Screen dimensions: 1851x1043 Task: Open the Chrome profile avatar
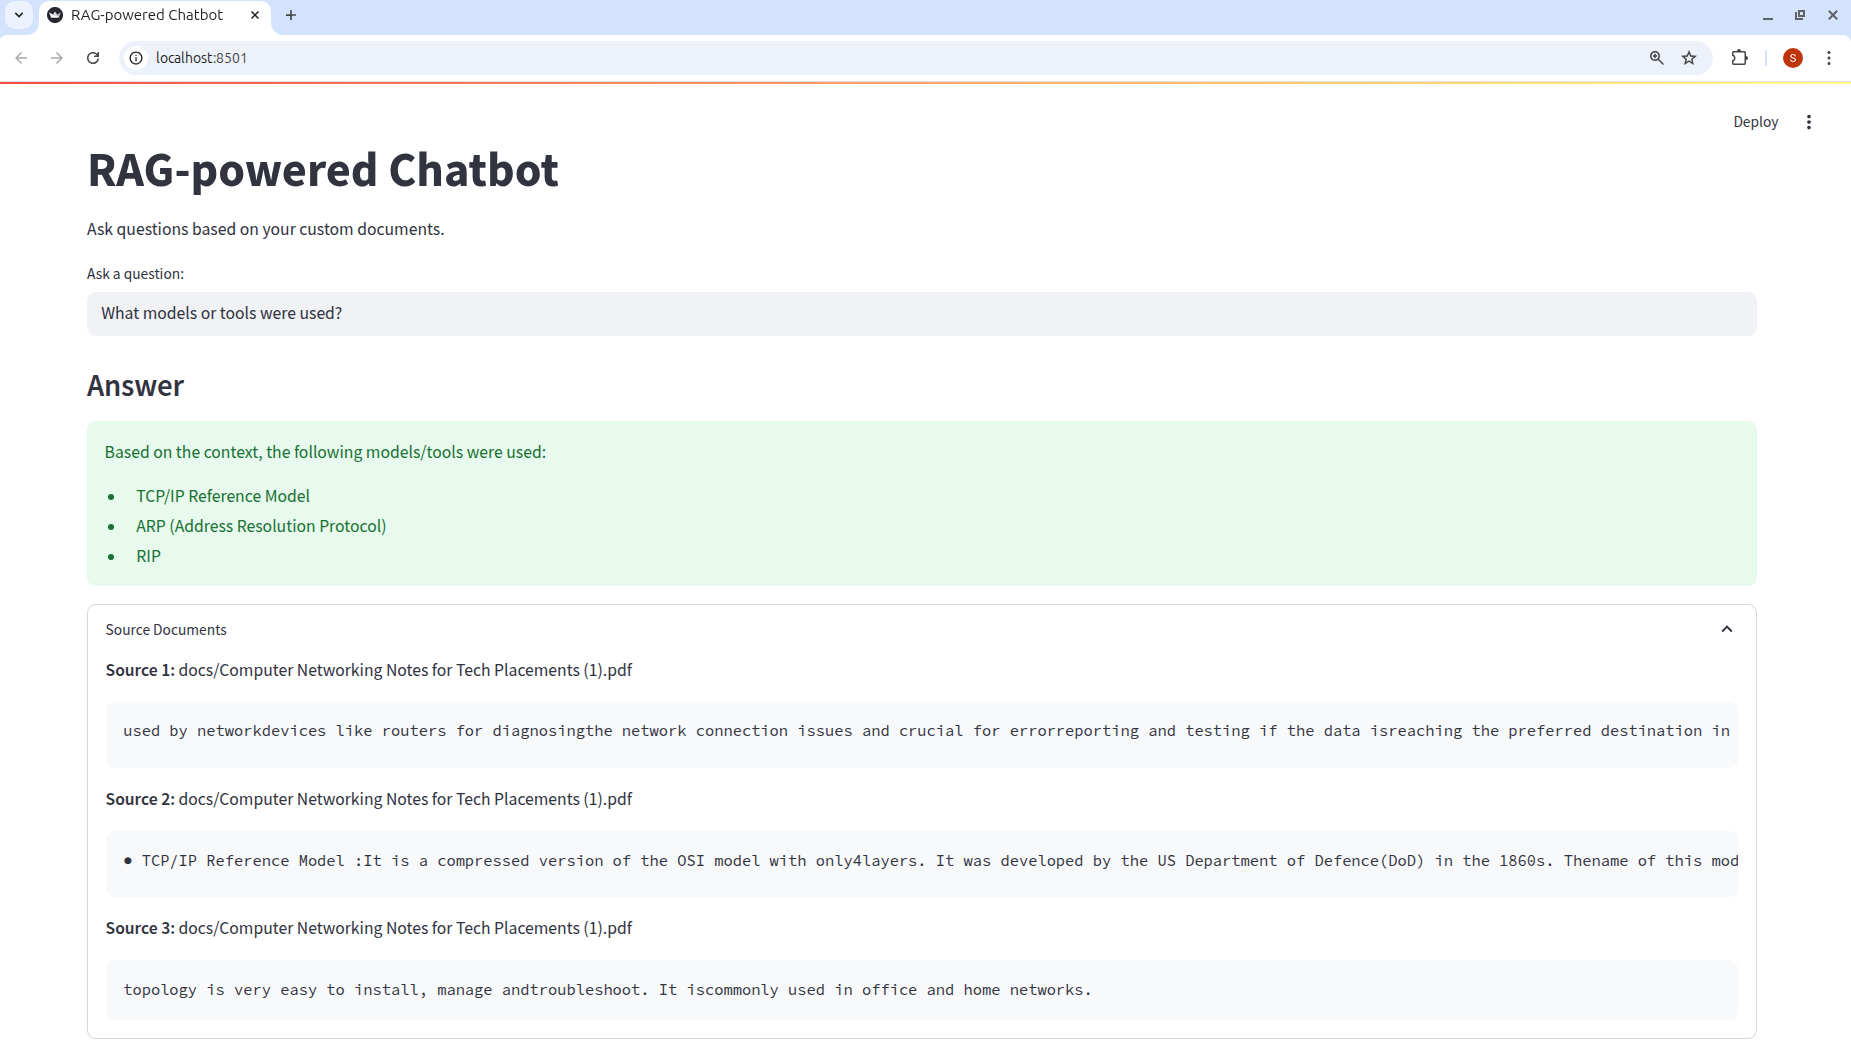tap(1792, 58)
